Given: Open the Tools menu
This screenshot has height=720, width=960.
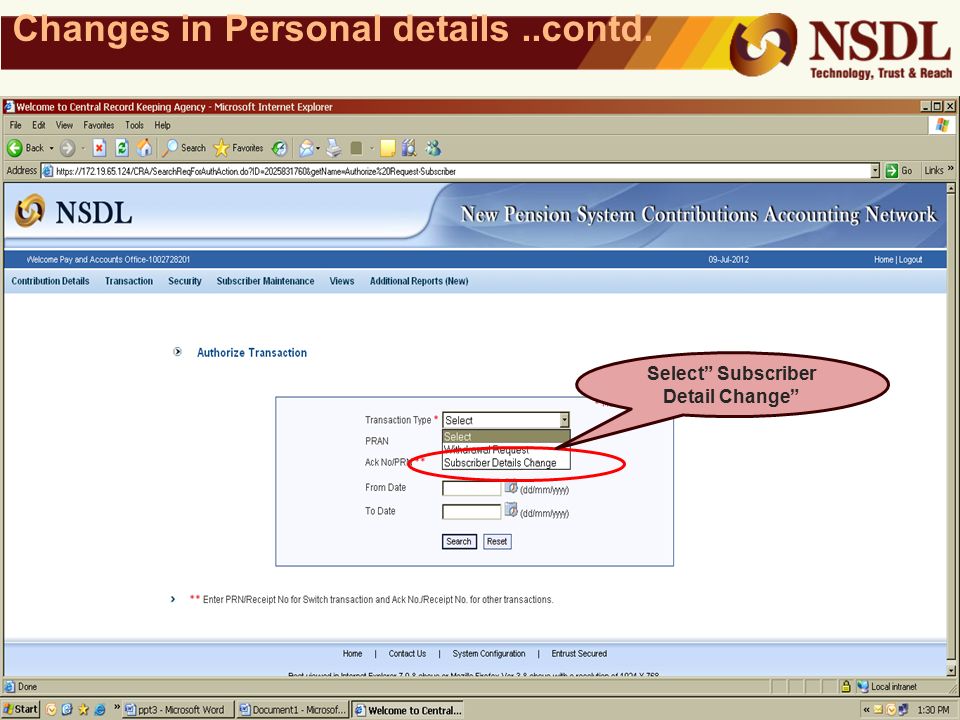Looking at the screenshot, I should [x=134, y=125].
